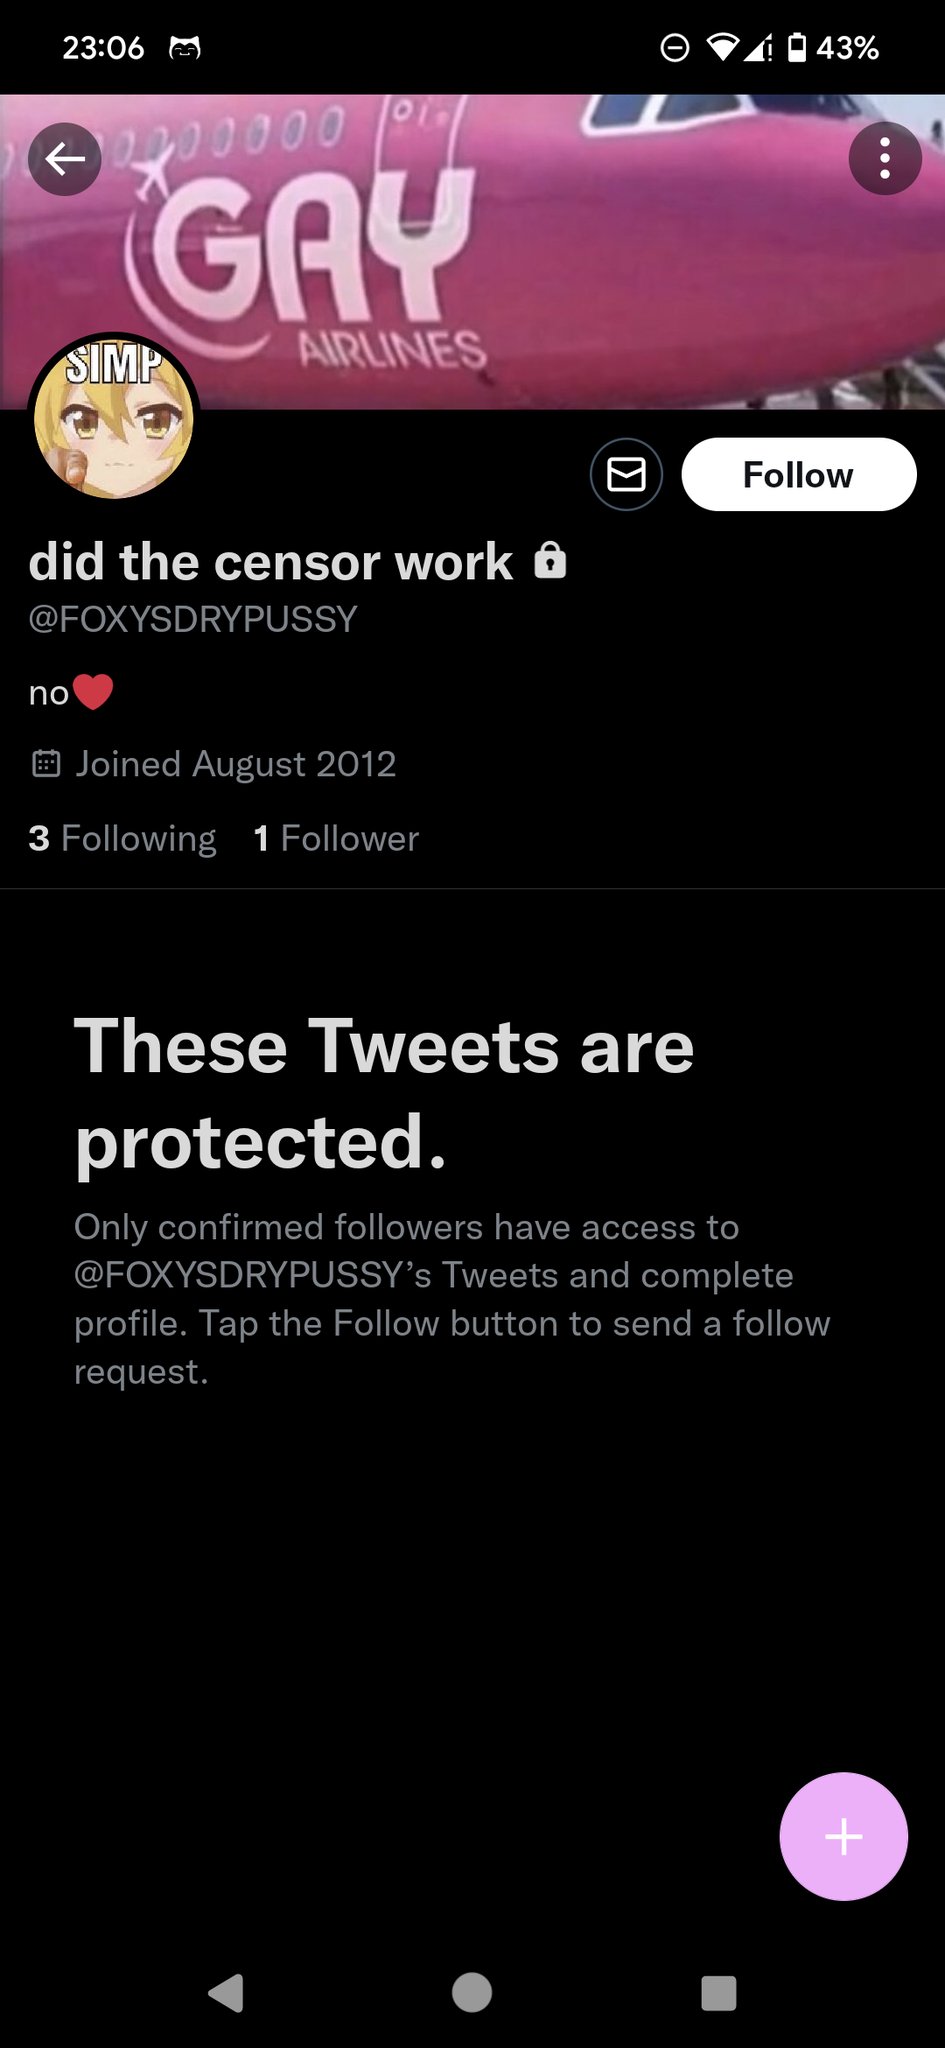Open the 1 Follower list
This screenshot has height=2048, width=945.
(x=336, y=838)
